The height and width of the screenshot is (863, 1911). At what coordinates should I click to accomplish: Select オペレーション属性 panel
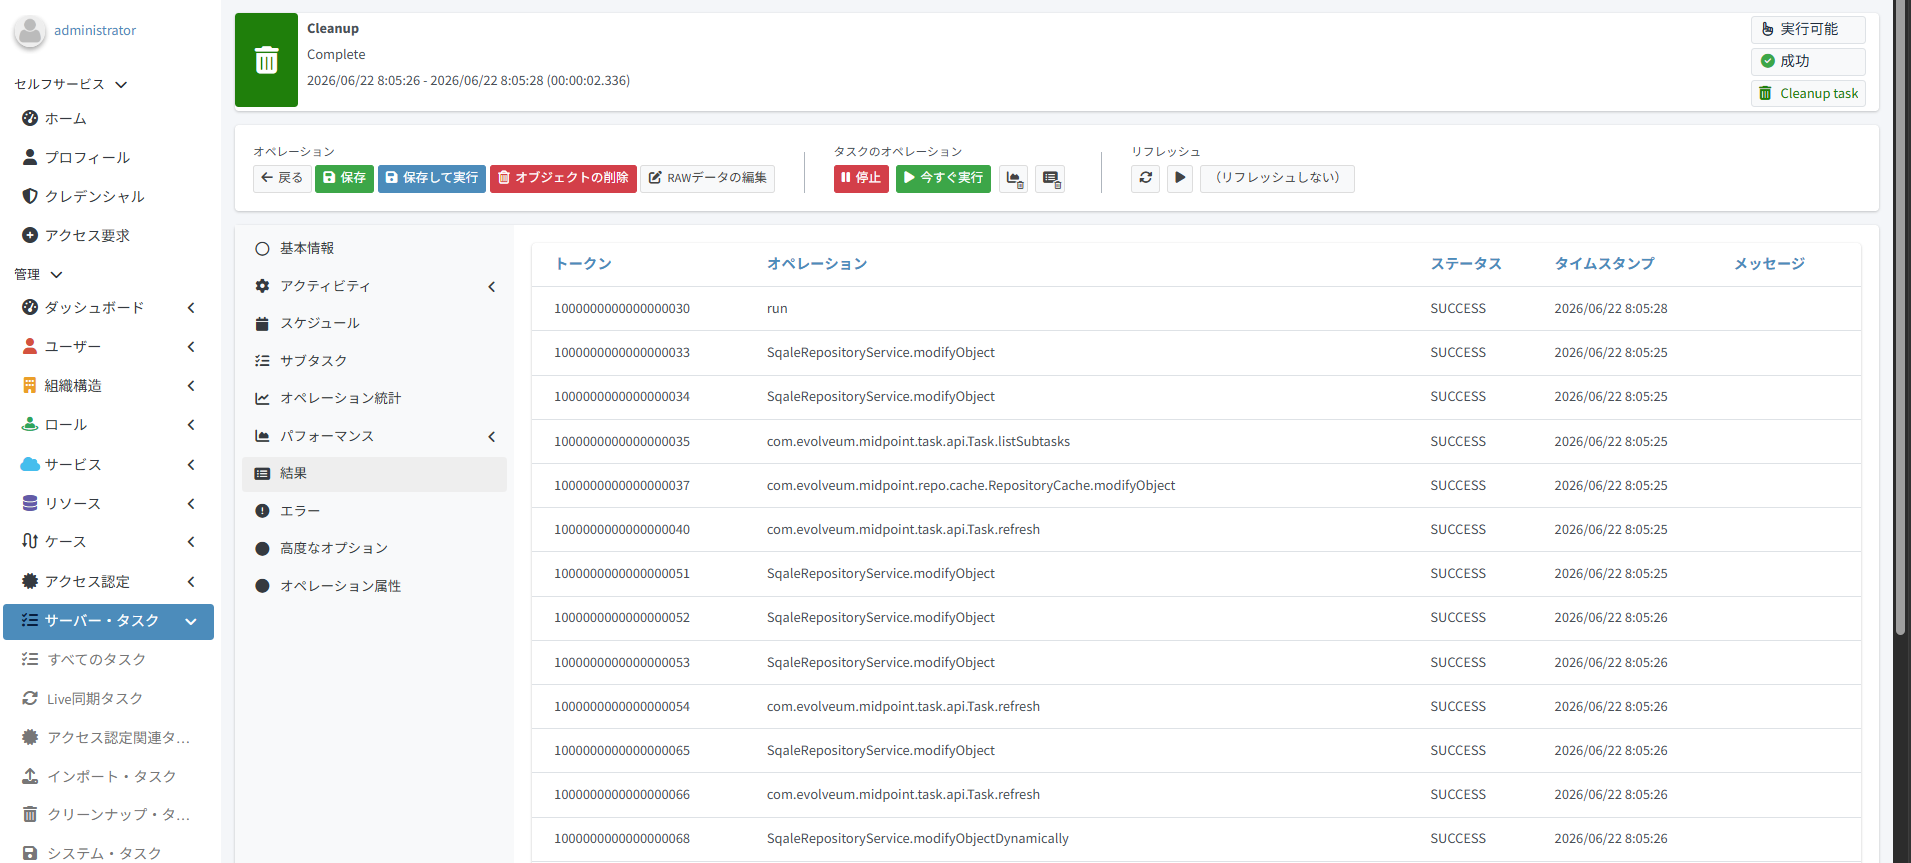[x=374, y=586]
